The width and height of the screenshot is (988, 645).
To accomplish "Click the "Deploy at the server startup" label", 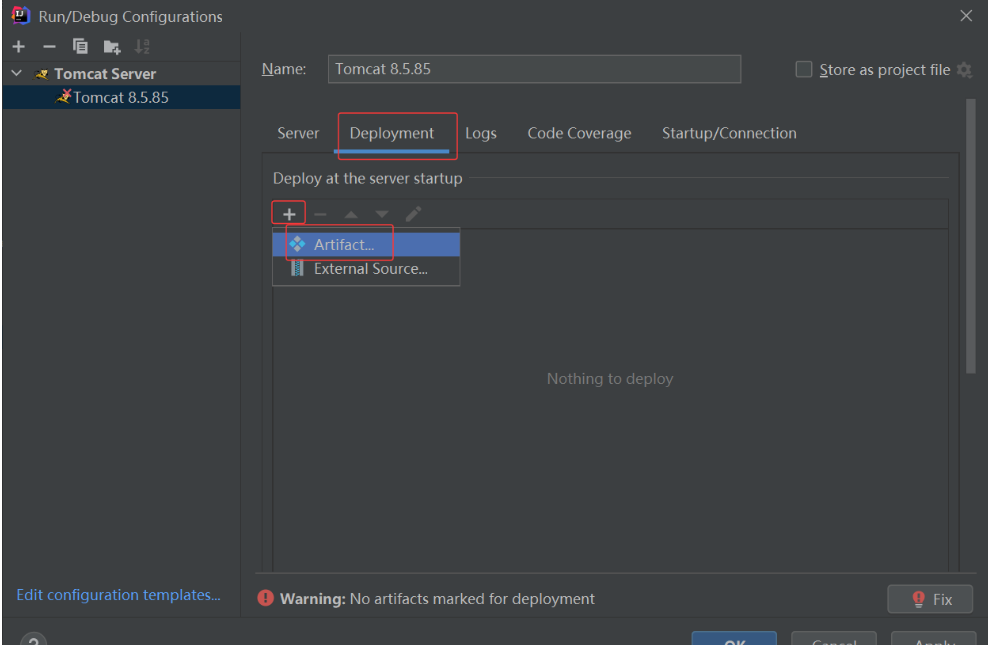I will tap(367, 178).
